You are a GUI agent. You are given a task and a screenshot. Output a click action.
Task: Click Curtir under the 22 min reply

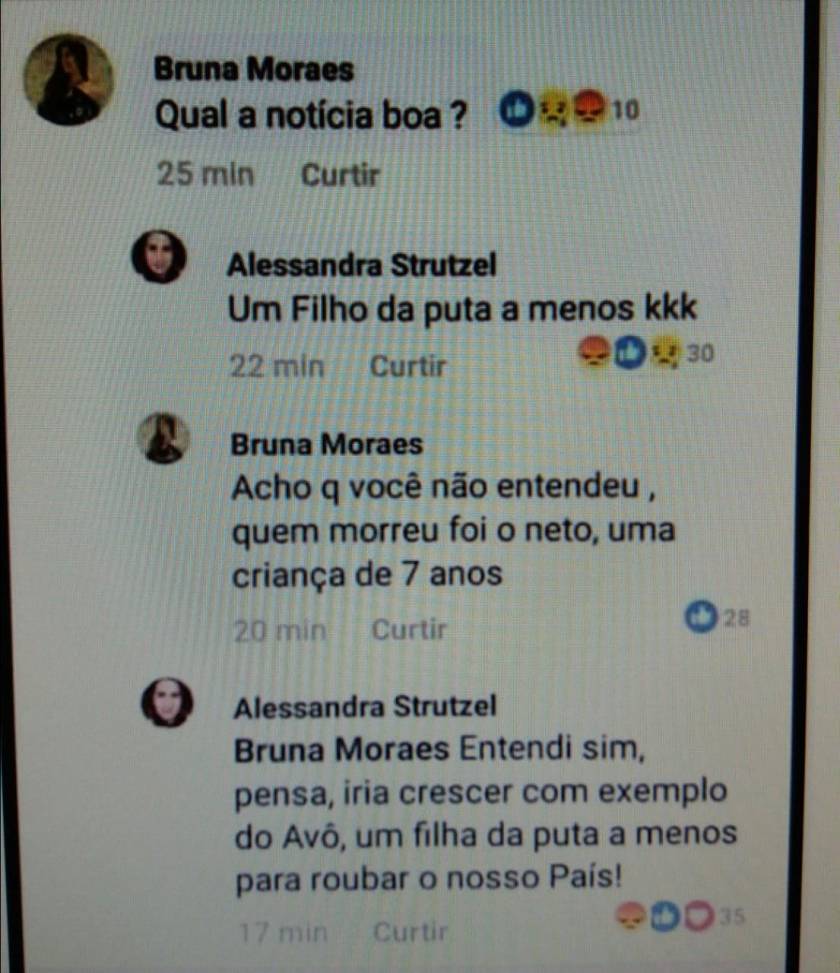point(408,365)
